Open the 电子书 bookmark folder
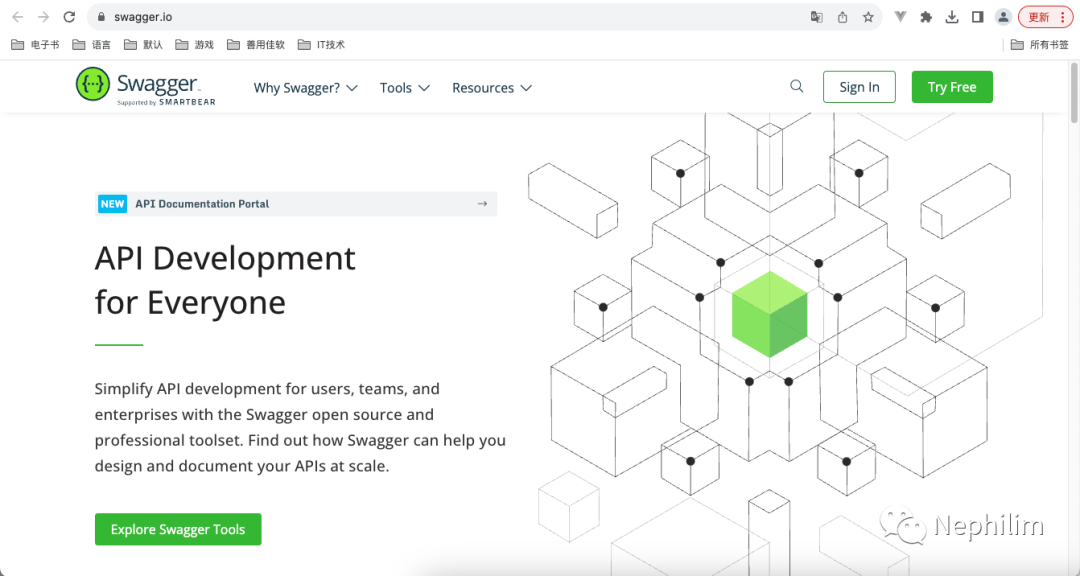Viewport: 1080px width, 576px height. coord(36,45)
